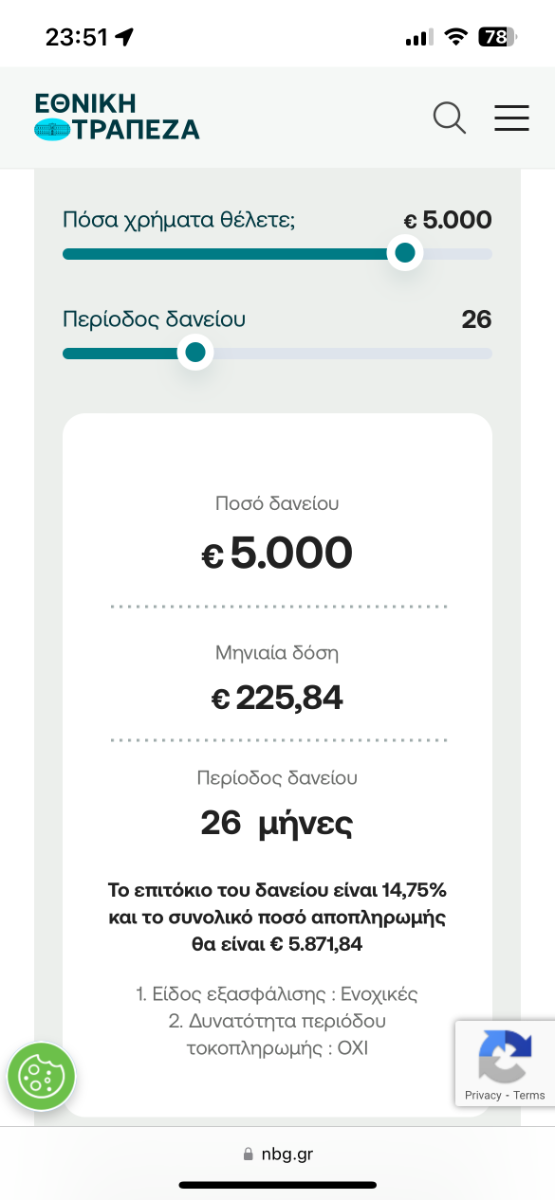
Task: Tap the battery indicator in status bar
Action: pos(496,38)
